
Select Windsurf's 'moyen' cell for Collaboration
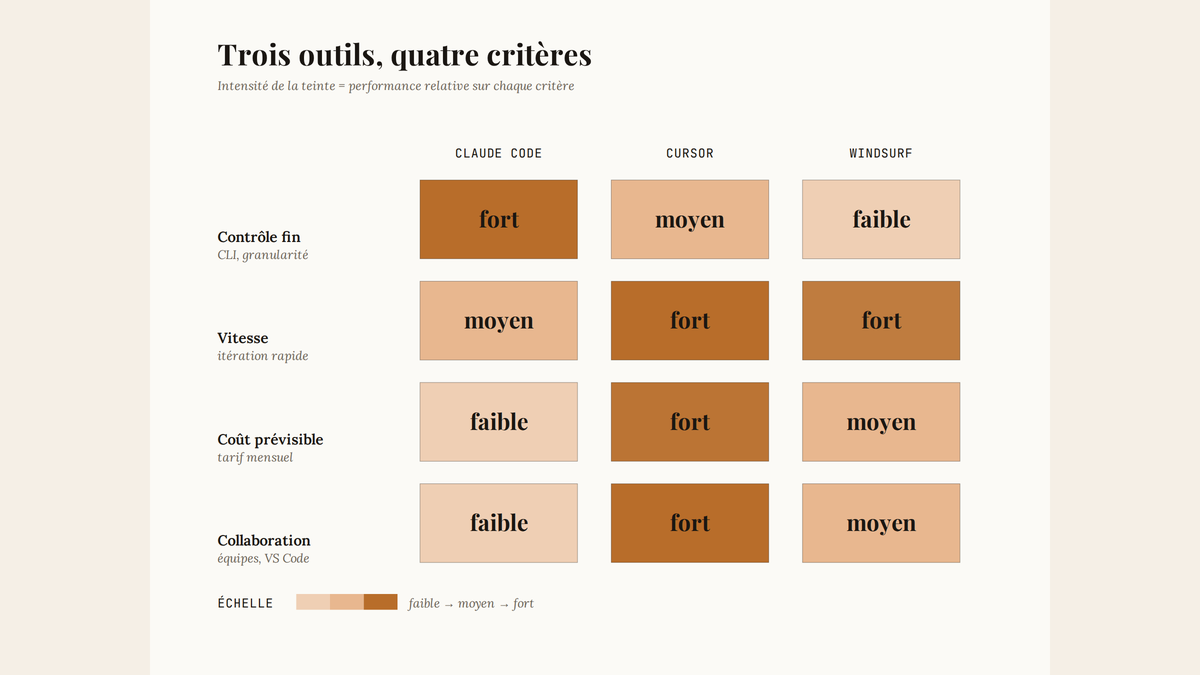pos(881,523)
